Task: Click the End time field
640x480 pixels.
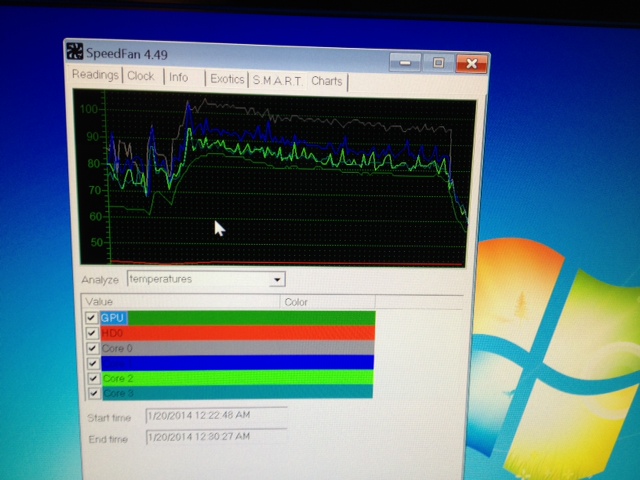Action: (x=216, y=437)
